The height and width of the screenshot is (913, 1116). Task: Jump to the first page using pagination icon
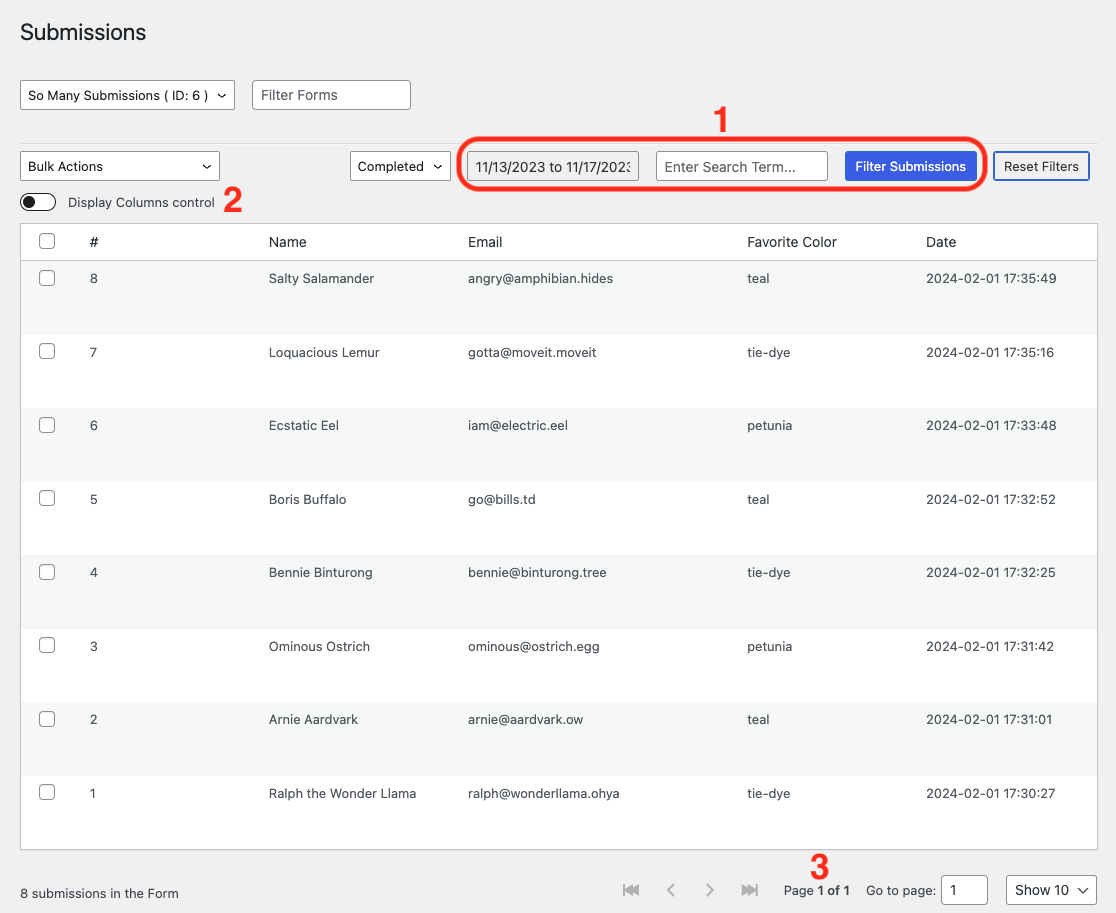pos(630,889)
